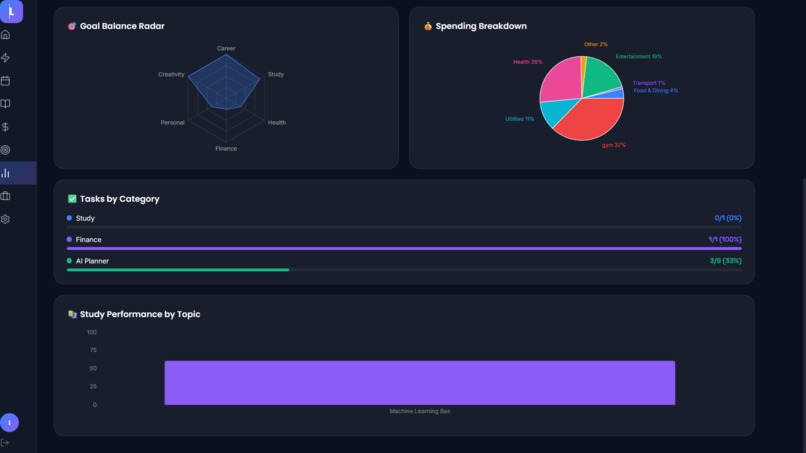Click the user avatar circle in sidebar
Image resolution: width=806 pixels, height=453 pixels.
point(9,423)
